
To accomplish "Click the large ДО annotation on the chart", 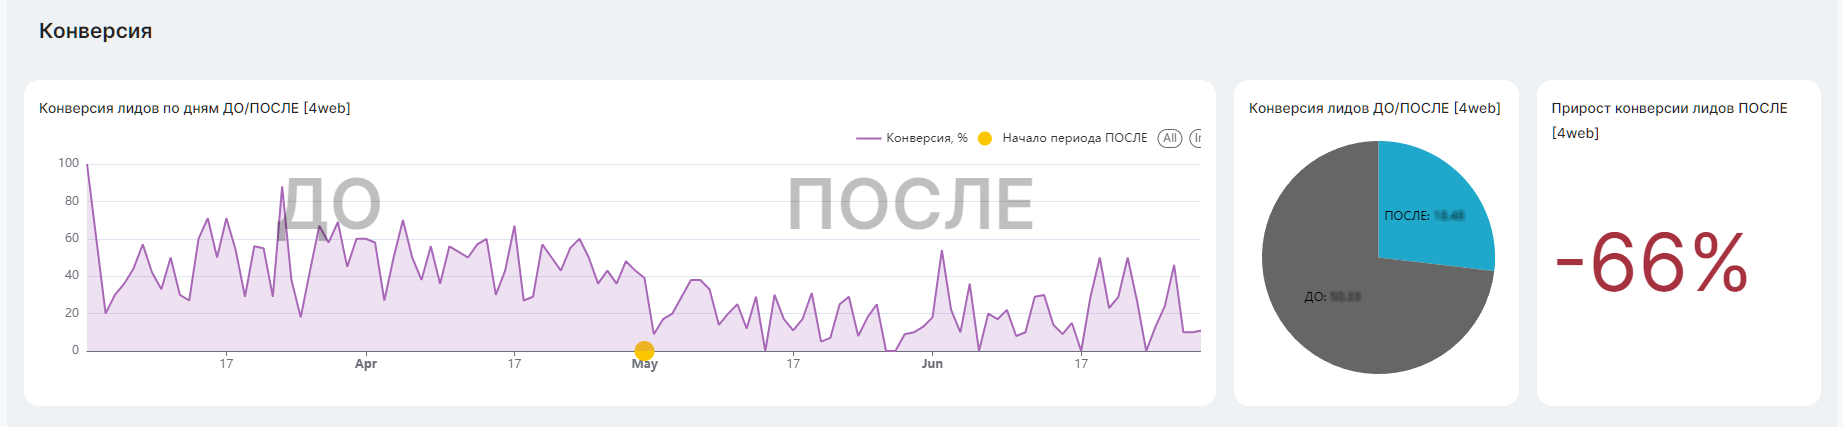I will coord(332,204).
